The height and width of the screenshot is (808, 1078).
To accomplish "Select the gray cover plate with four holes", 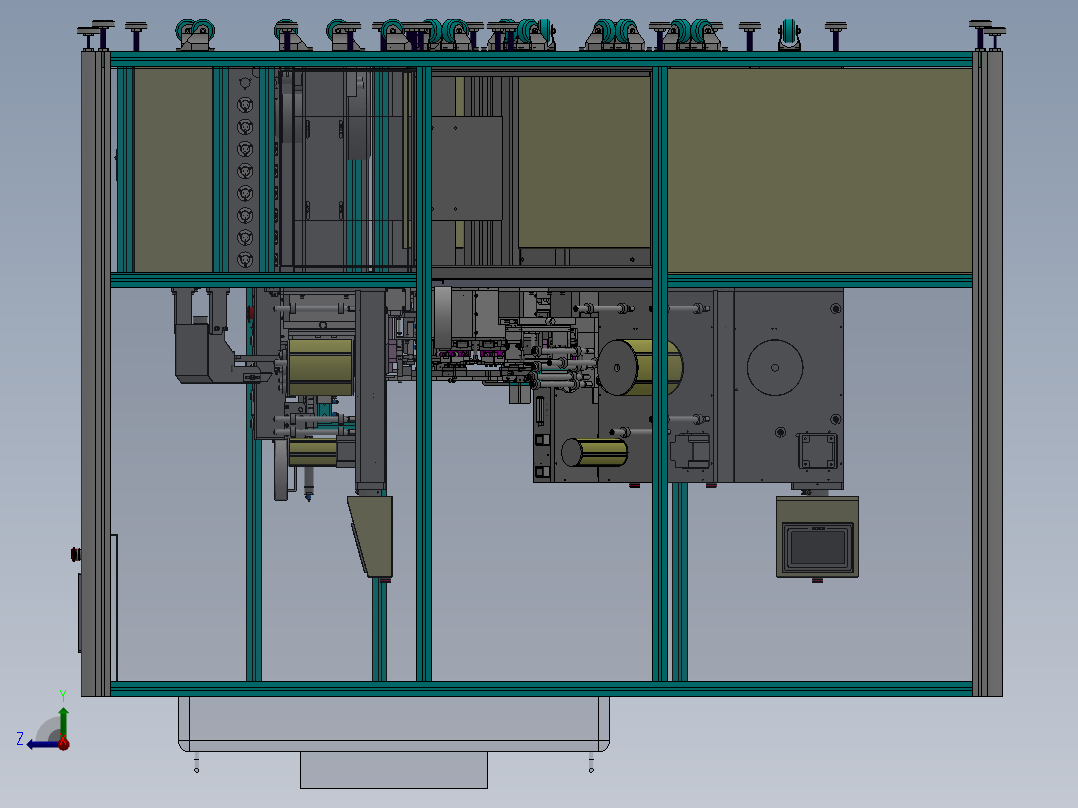I will coord(467,168).
